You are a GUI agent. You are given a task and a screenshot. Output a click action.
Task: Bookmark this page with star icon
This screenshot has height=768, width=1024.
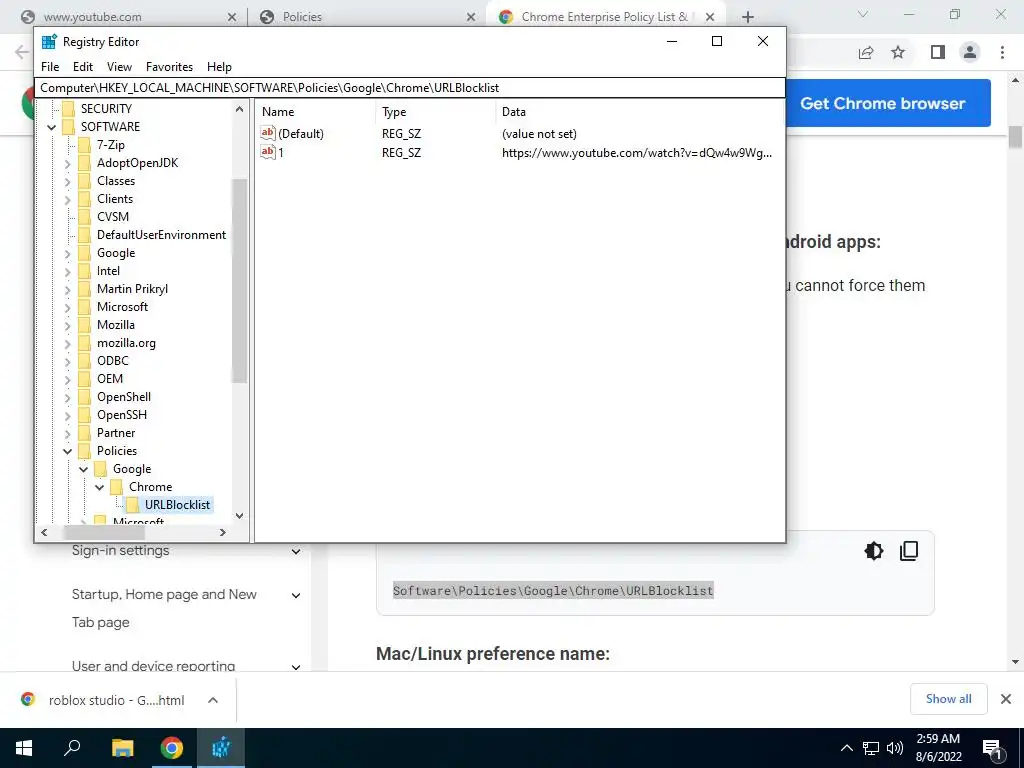(898, 52)
